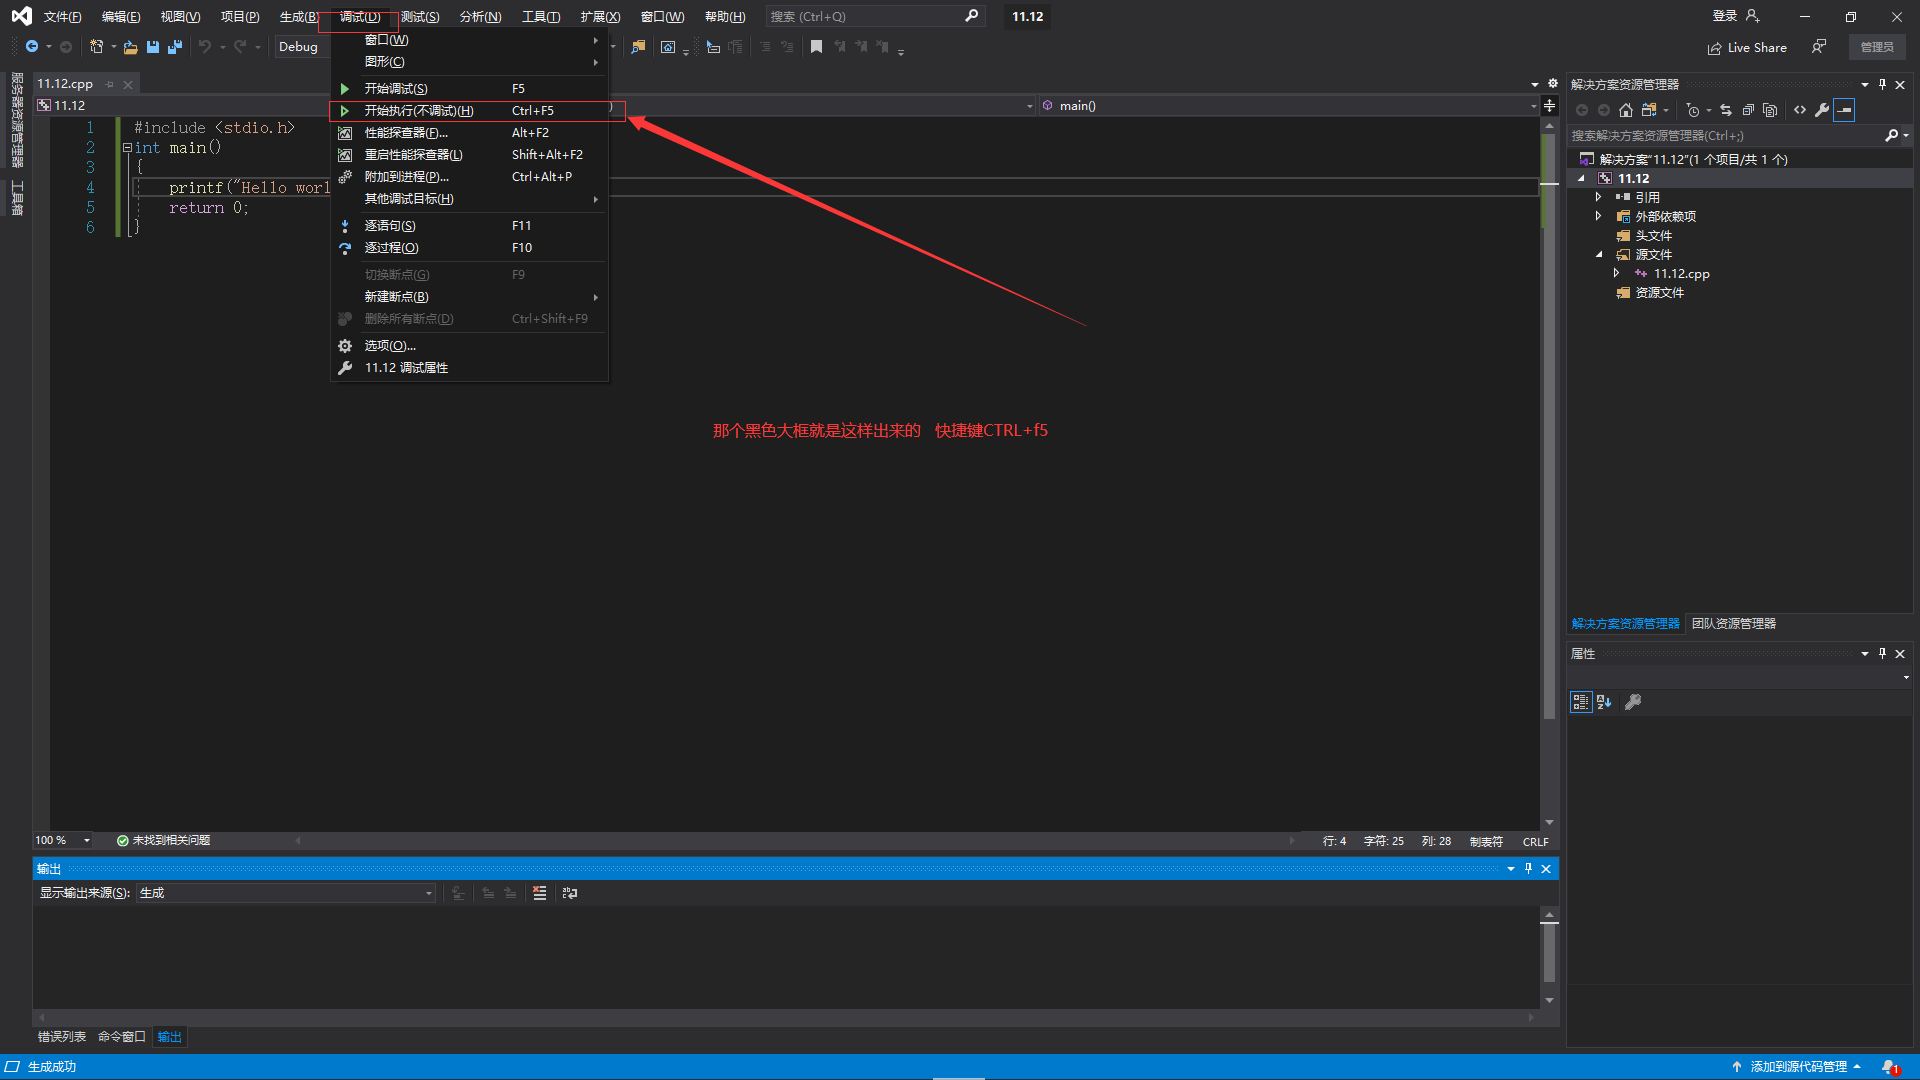The height and width of the screenshot is (1080, 1920).
Task: Click the Live Share icon
Action: coord(1714,48)
